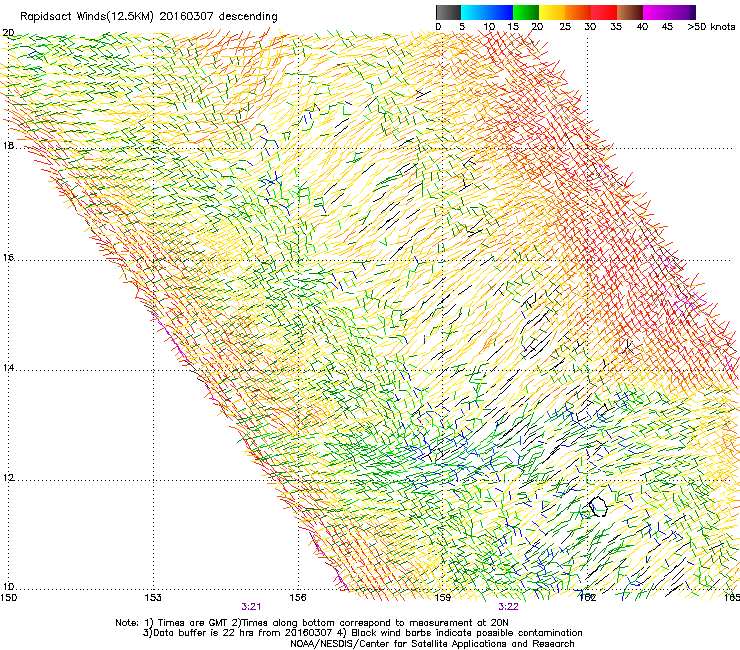Click the cyan-blue 5-15 knots legend band

(487, 12)
